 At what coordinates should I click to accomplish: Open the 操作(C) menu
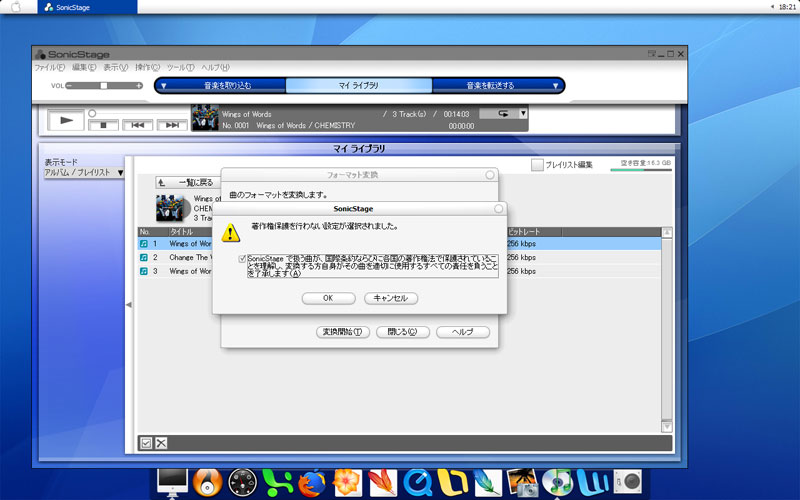coord(147,67)
